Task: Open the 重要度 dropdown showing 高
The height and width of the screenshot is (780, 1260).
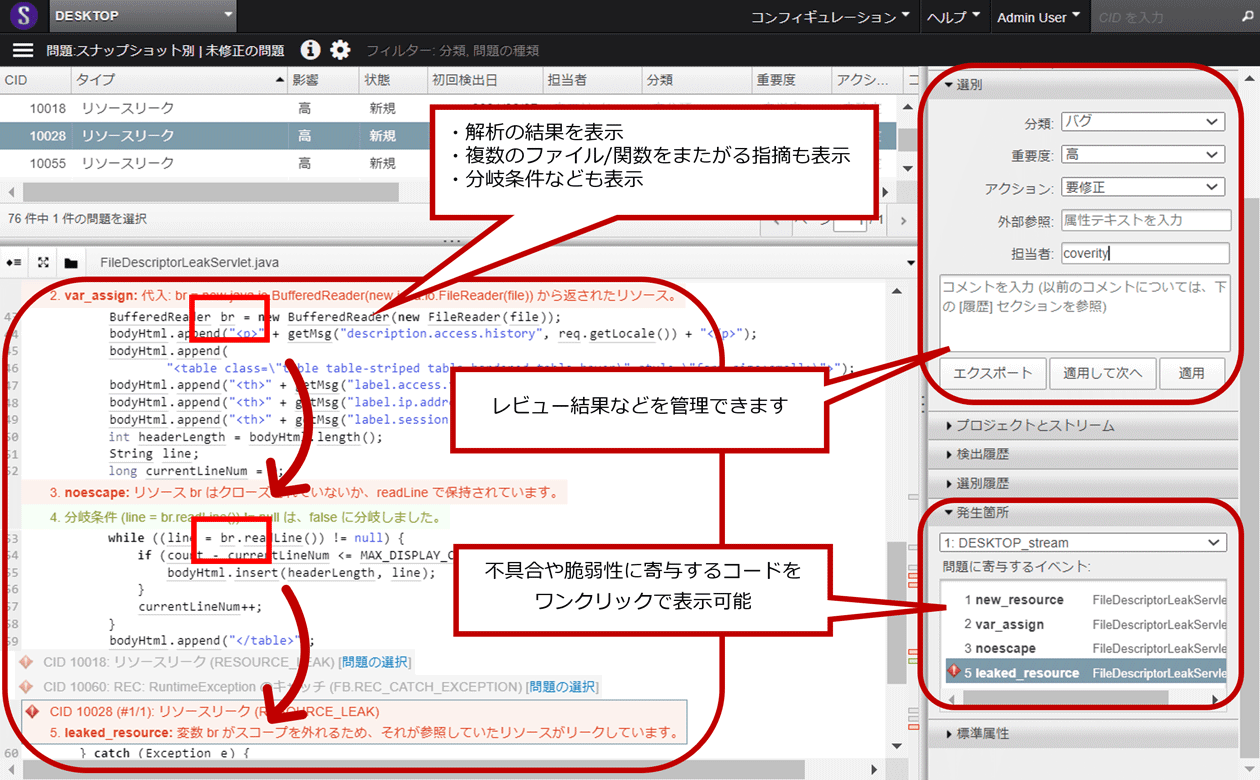Action: click(1142, 155)
